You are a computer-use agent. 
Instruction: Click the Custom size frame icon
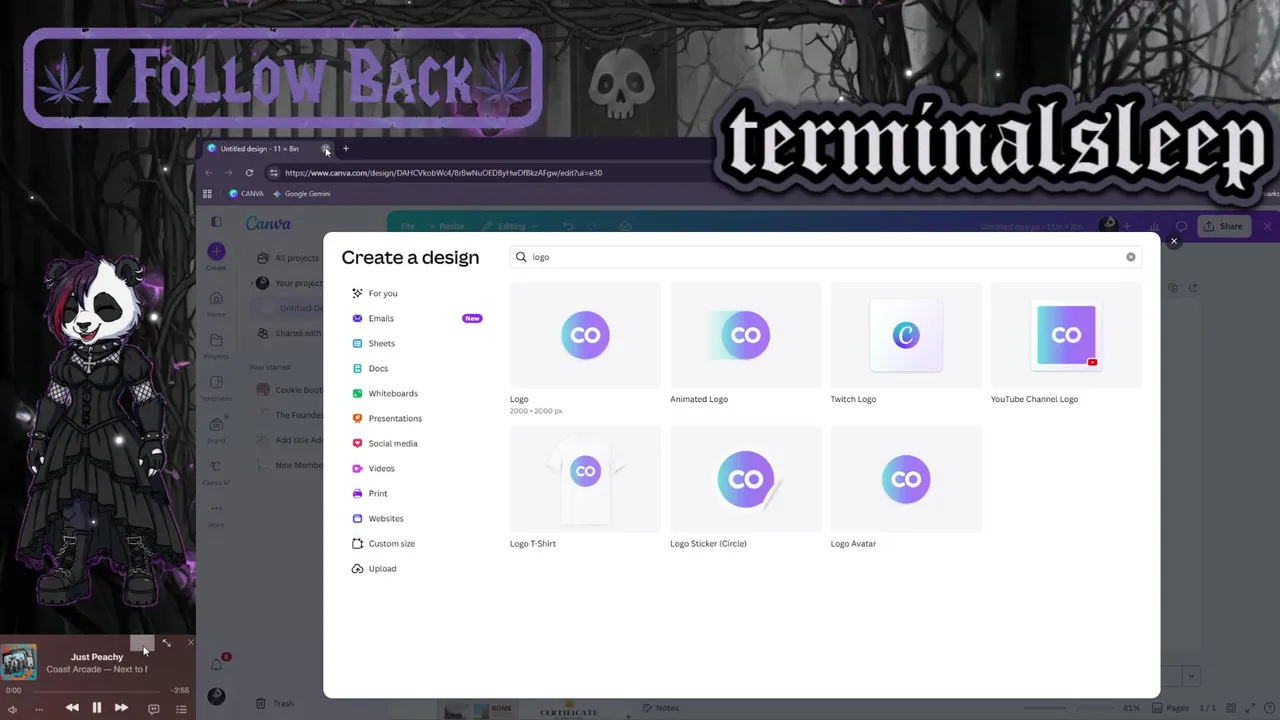(358, 543)
